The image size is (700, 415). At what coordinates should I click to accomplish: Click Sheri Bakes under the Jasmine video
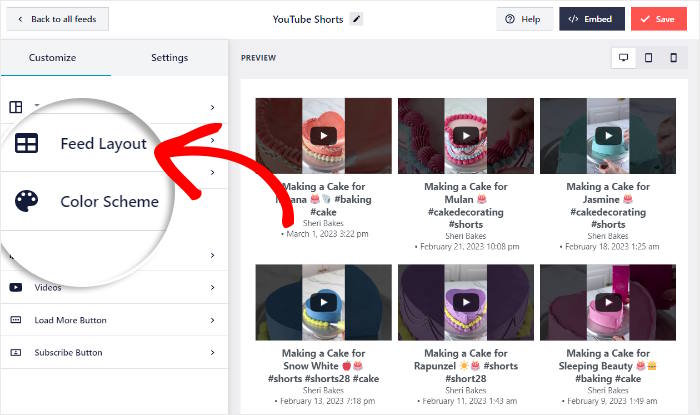tap(608, 236)
